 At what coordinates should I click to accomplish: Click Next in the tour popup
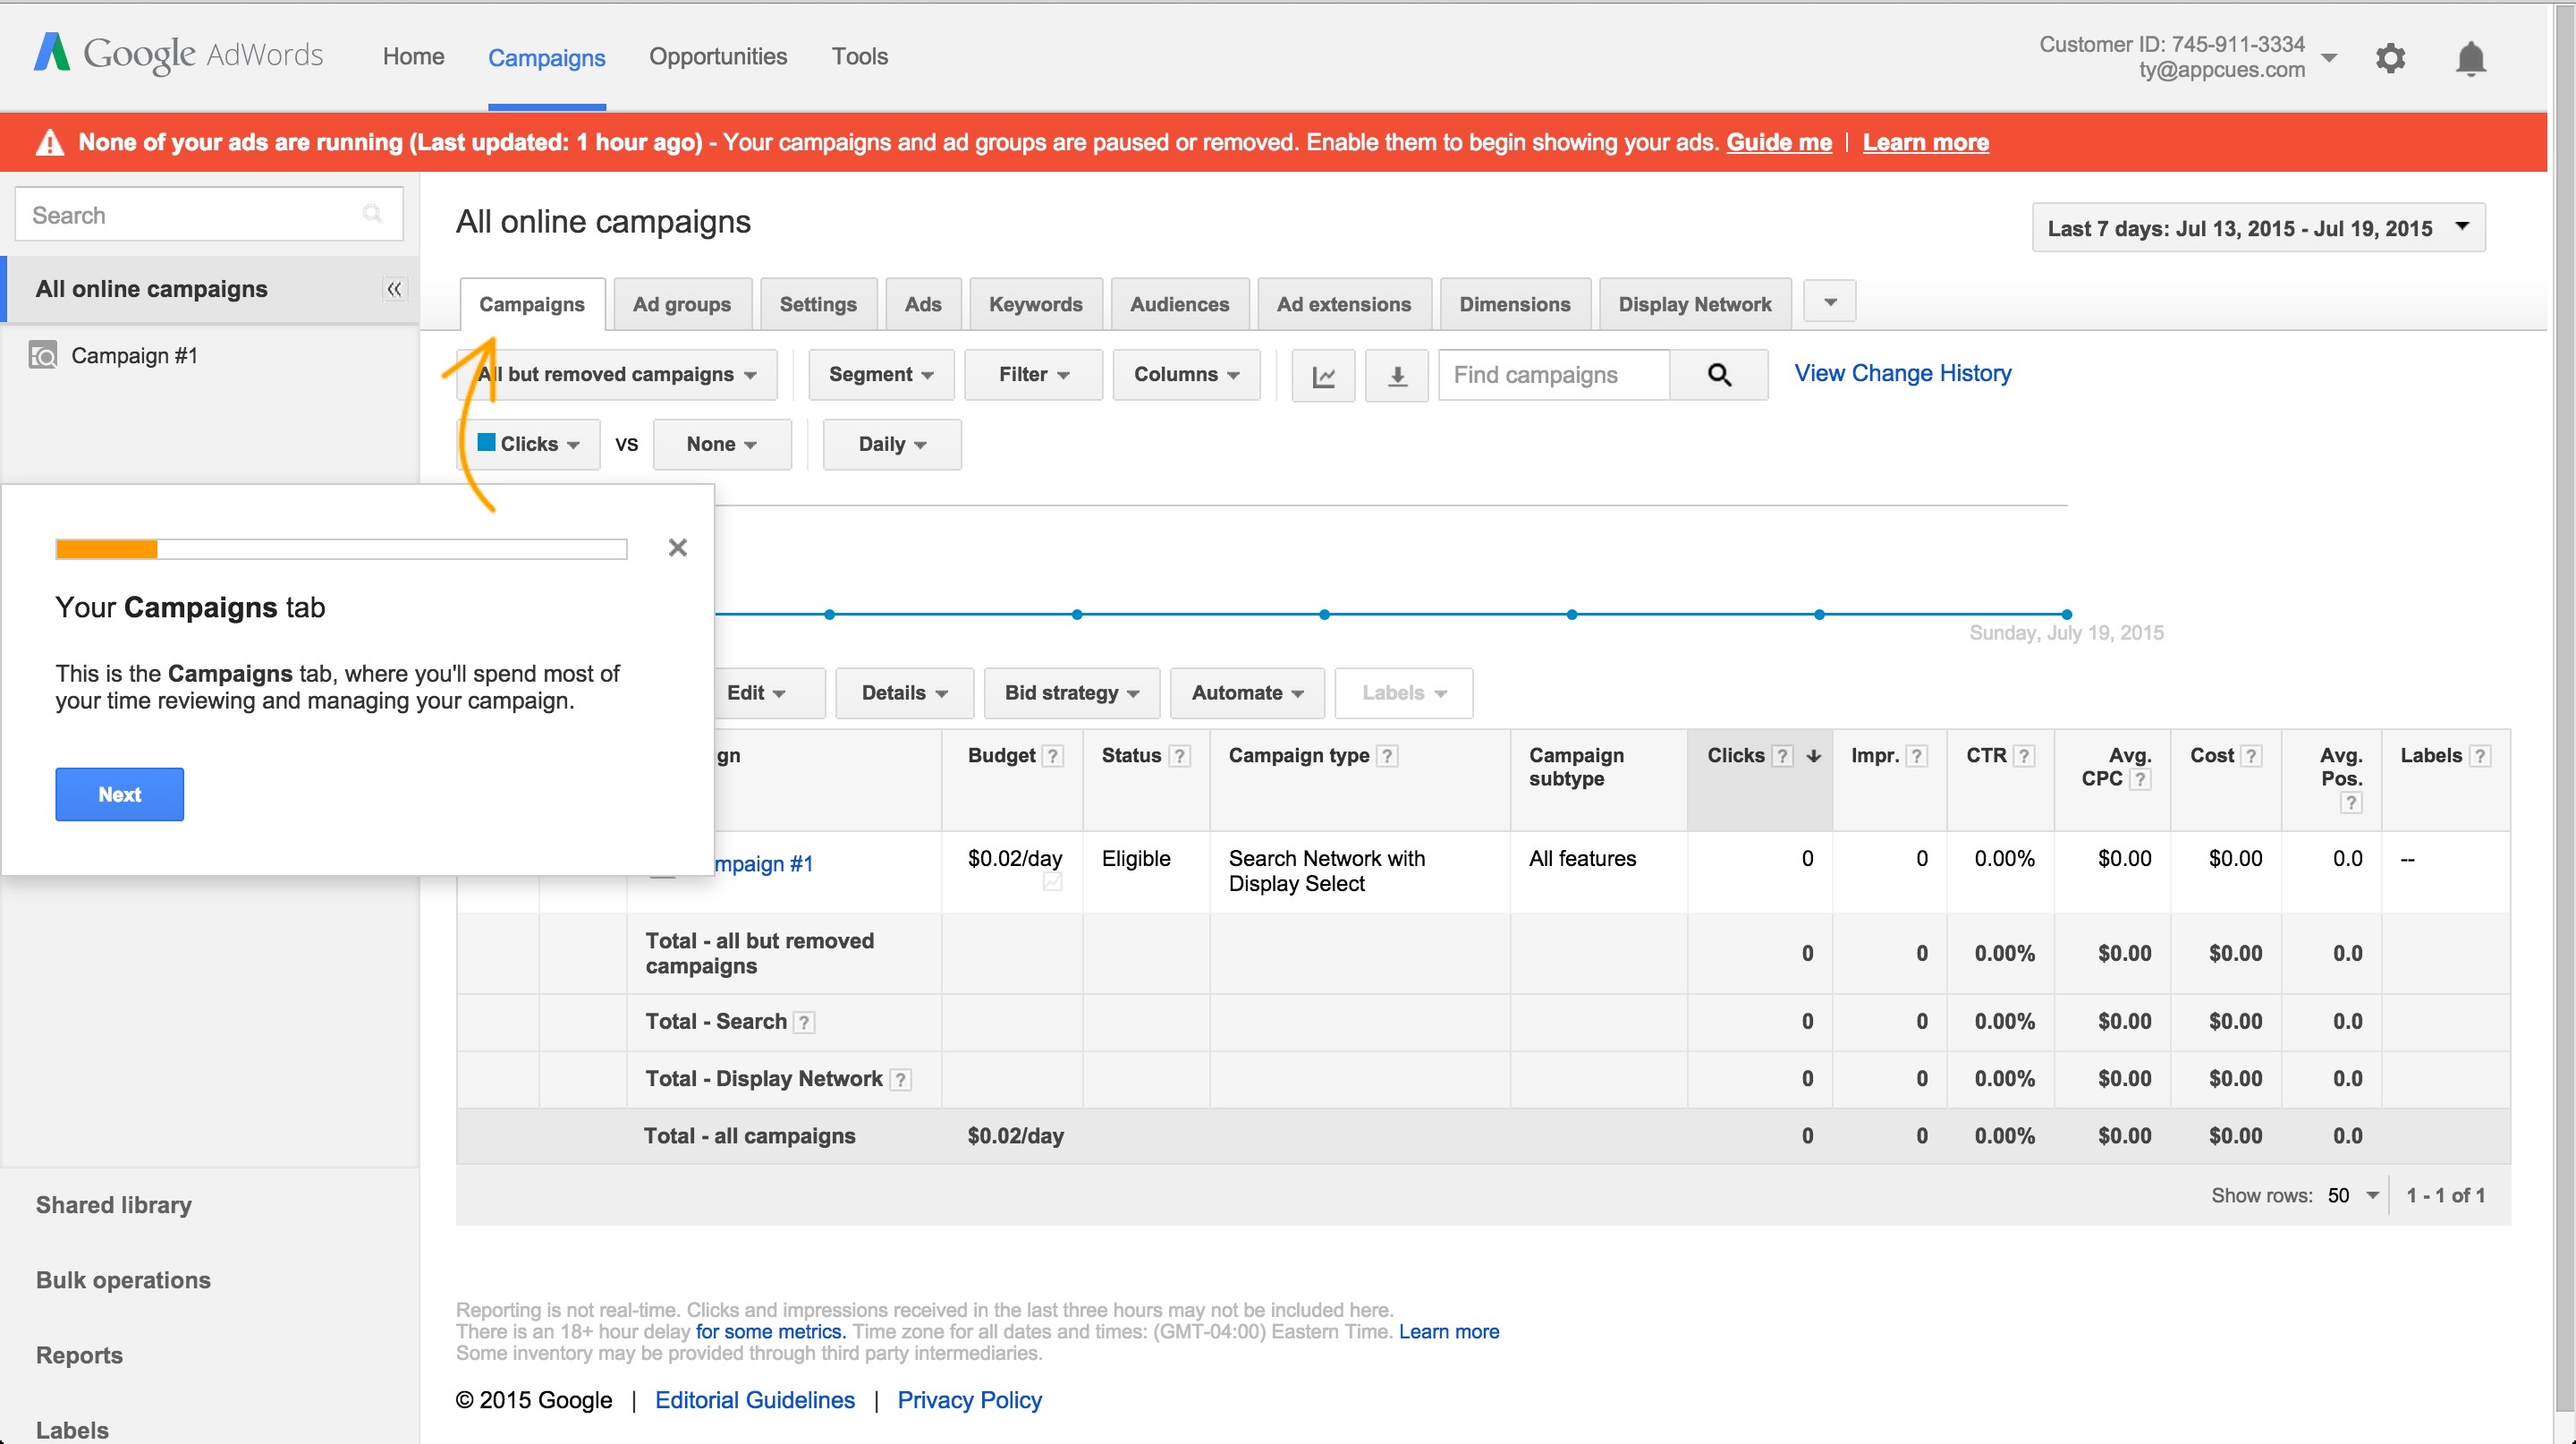(119, 795)
